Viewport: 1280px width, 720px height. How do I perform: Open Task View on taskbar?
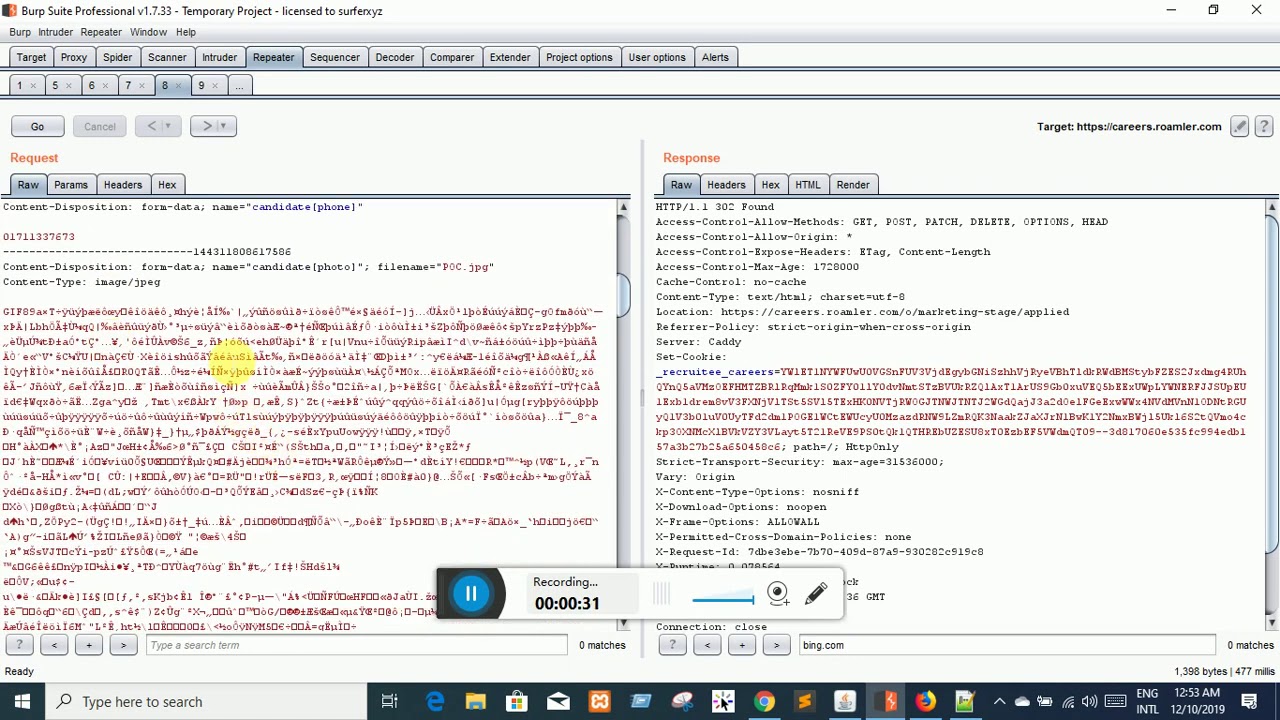[x=390, y=702]
